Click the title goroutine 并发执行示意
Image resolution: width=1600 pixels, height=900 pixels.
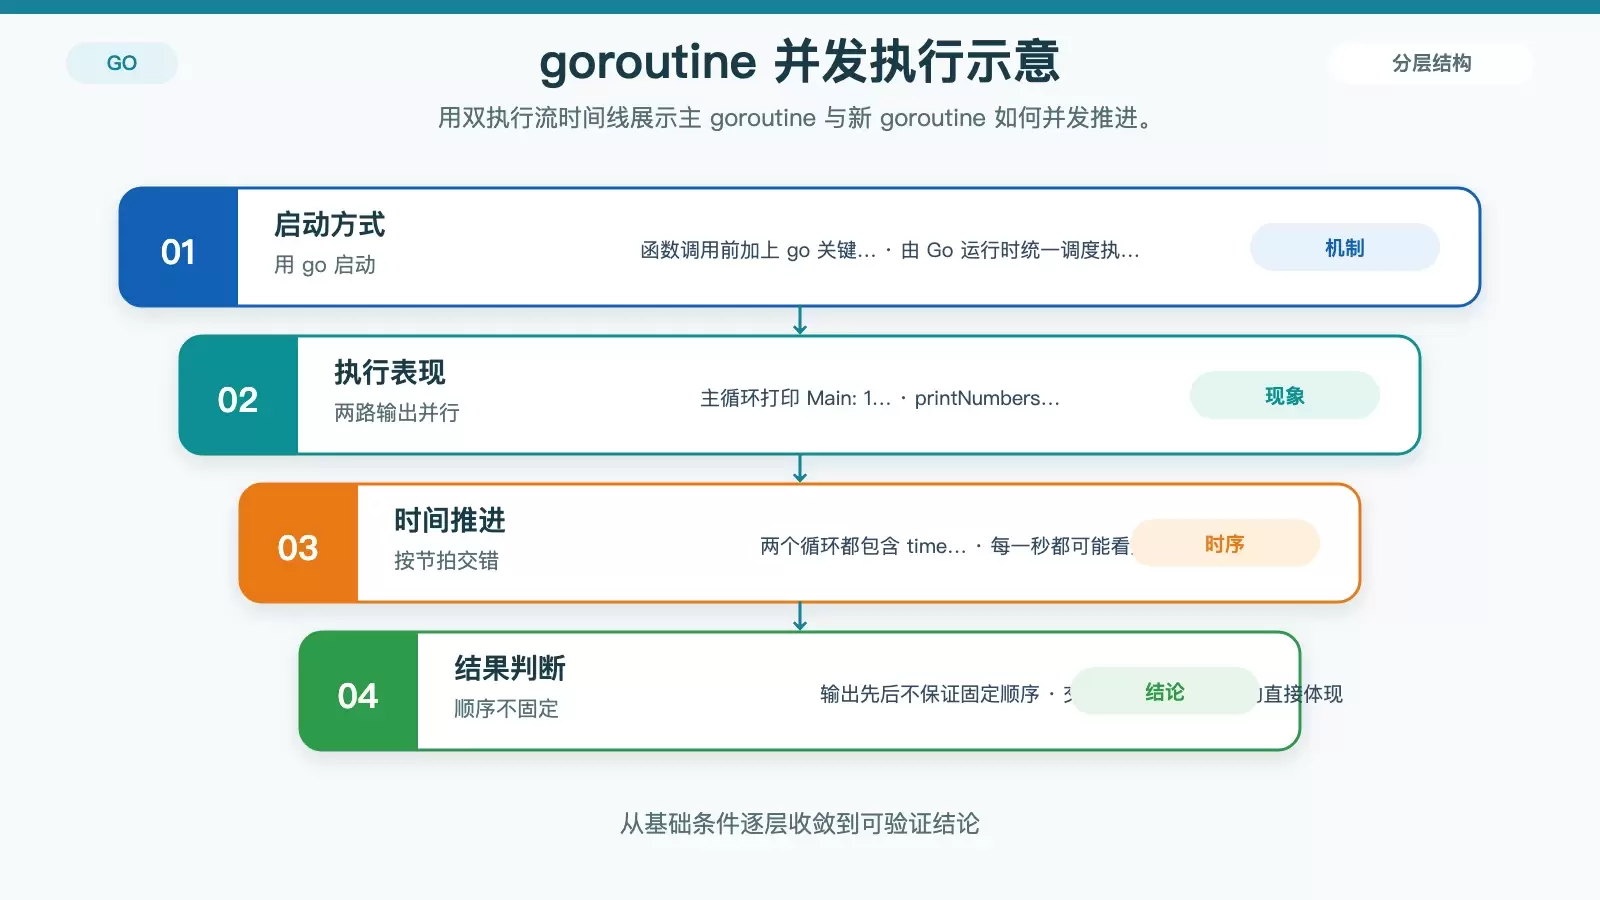click(x=799, y=62)
